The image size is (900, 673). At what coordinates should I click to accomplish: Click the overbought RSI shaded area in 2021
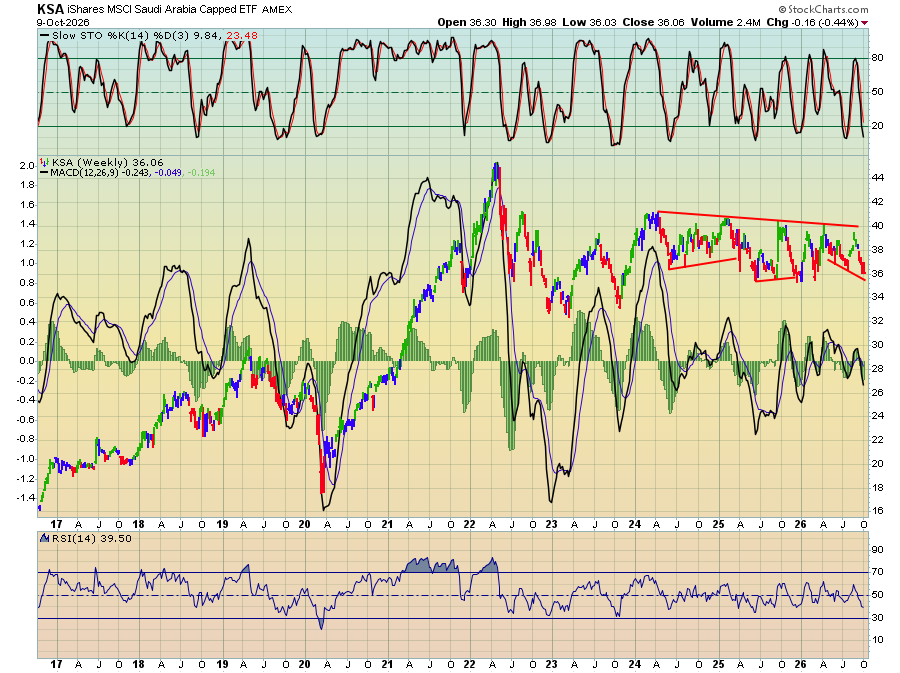tap(431, 565)
